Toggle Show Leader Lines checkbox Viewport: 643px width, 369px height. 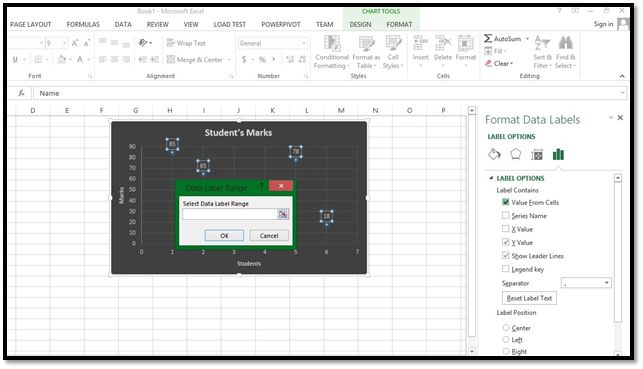tap(506, 255)
